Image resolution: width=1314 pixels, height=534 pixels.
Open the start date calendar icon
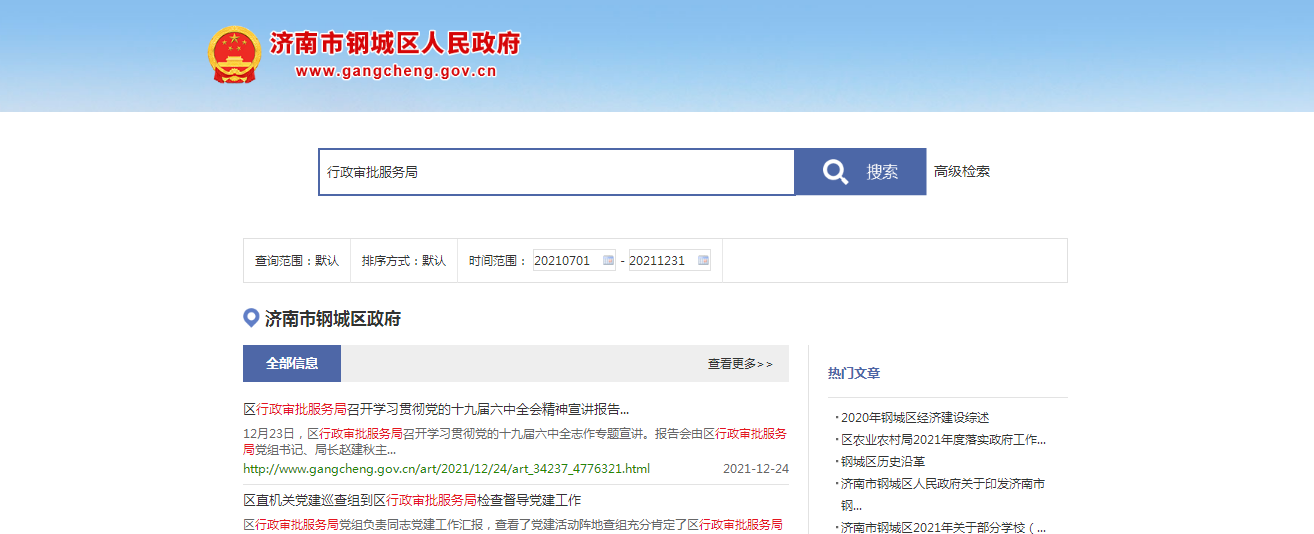(x=608, y=261)
